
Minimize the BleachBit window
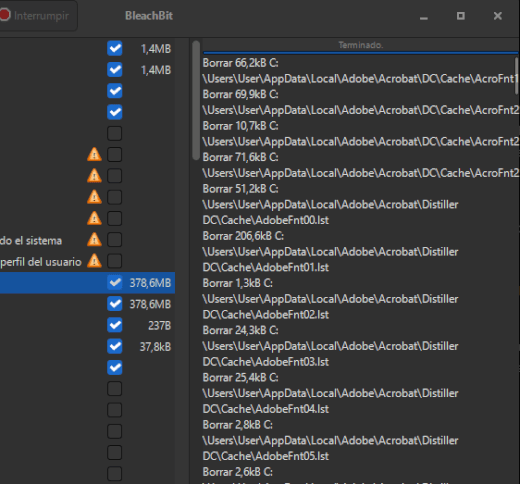[x=424, y=16]
